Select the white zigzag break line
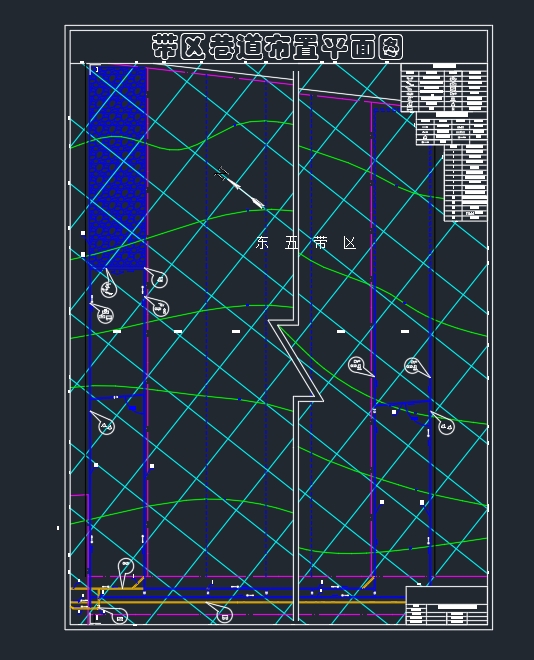 click(296, 345)
